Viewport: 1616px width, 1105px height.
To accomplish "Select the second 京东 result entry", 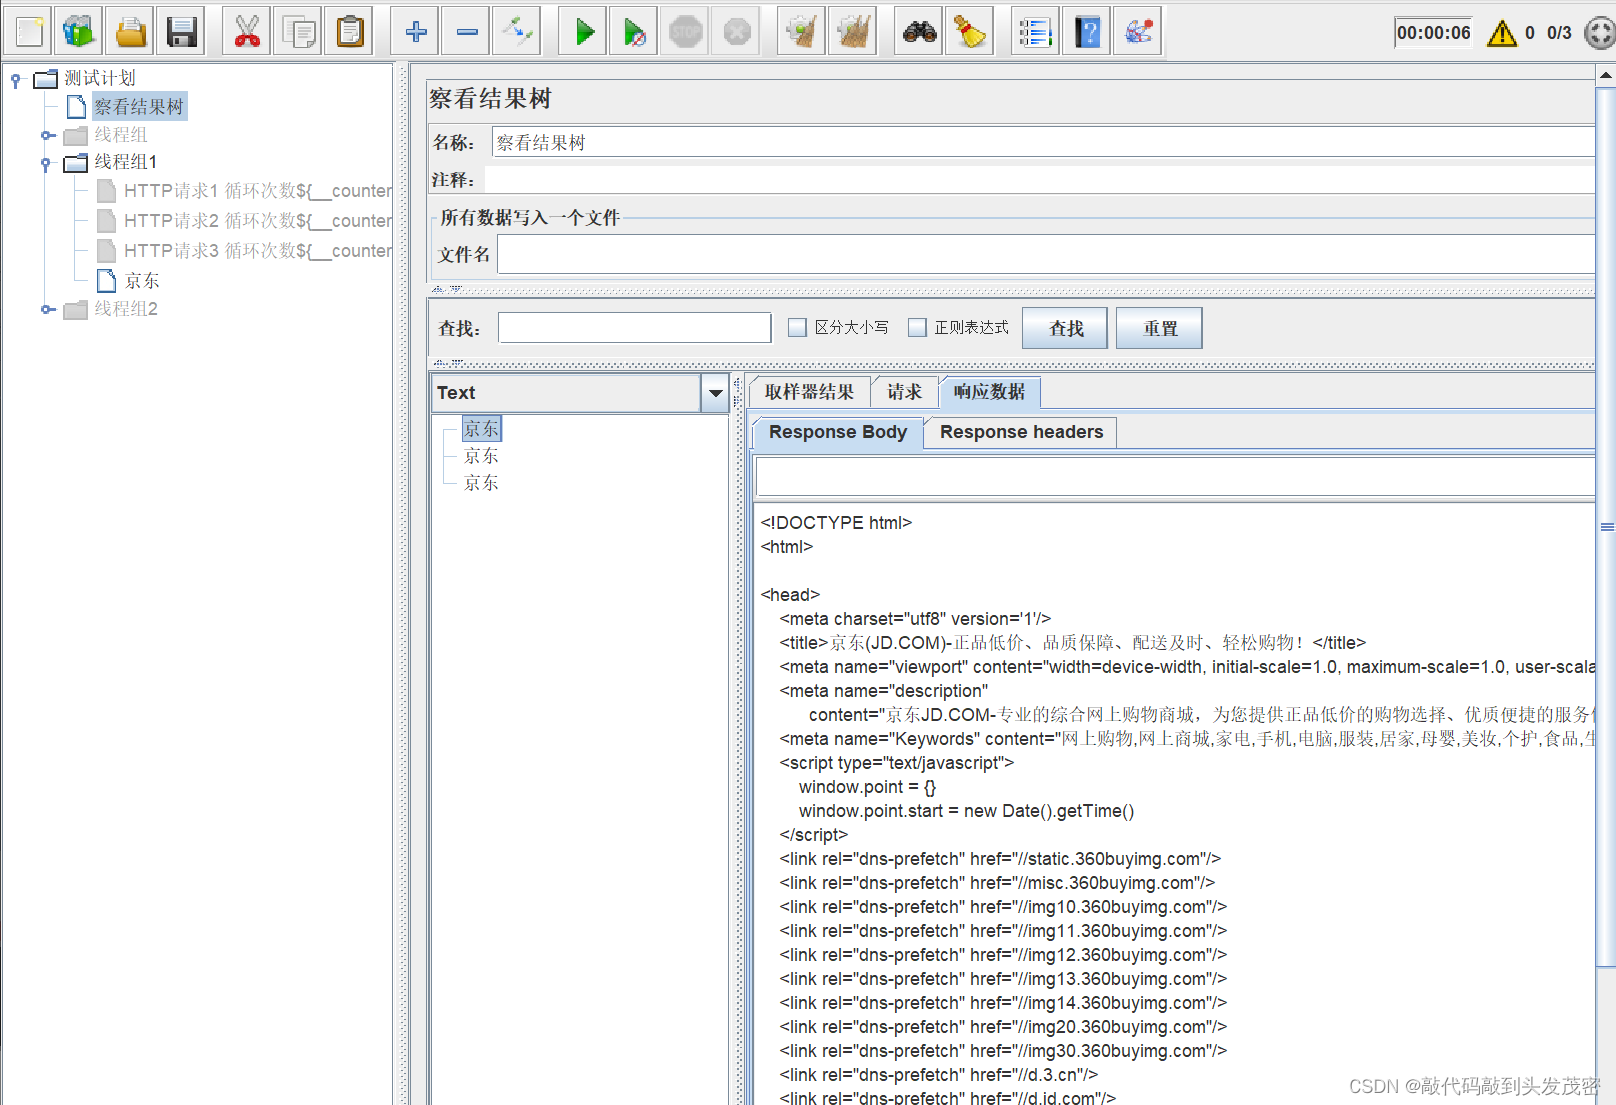I will coord(481,456).
